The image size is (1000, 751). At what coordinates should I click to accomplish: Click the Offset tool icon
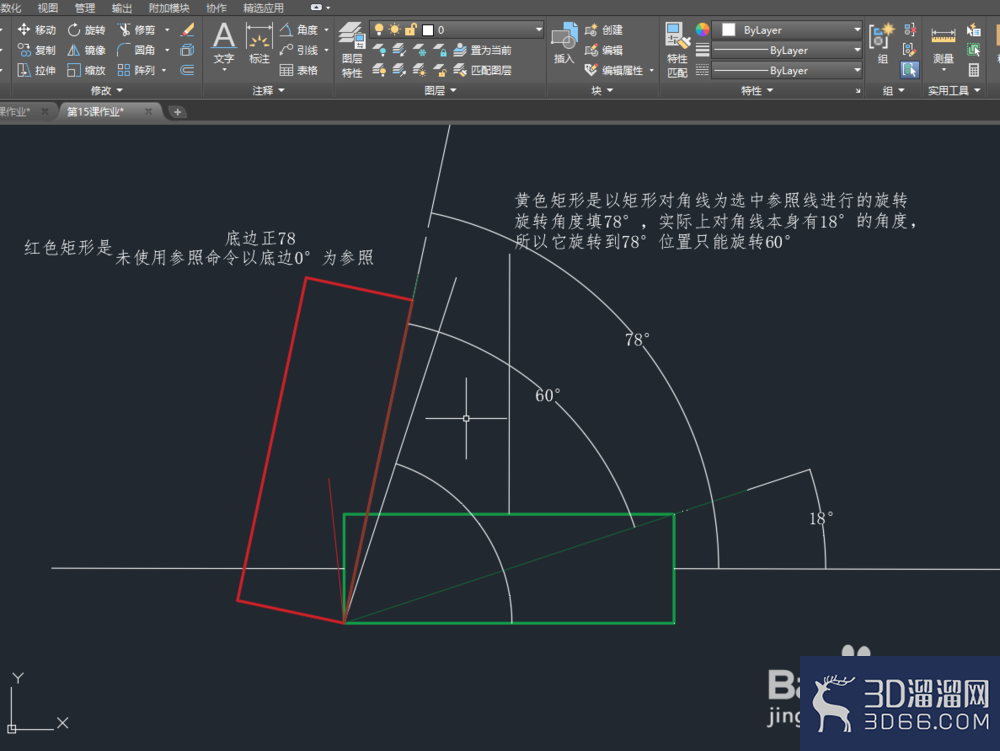(x=188, y=70)
